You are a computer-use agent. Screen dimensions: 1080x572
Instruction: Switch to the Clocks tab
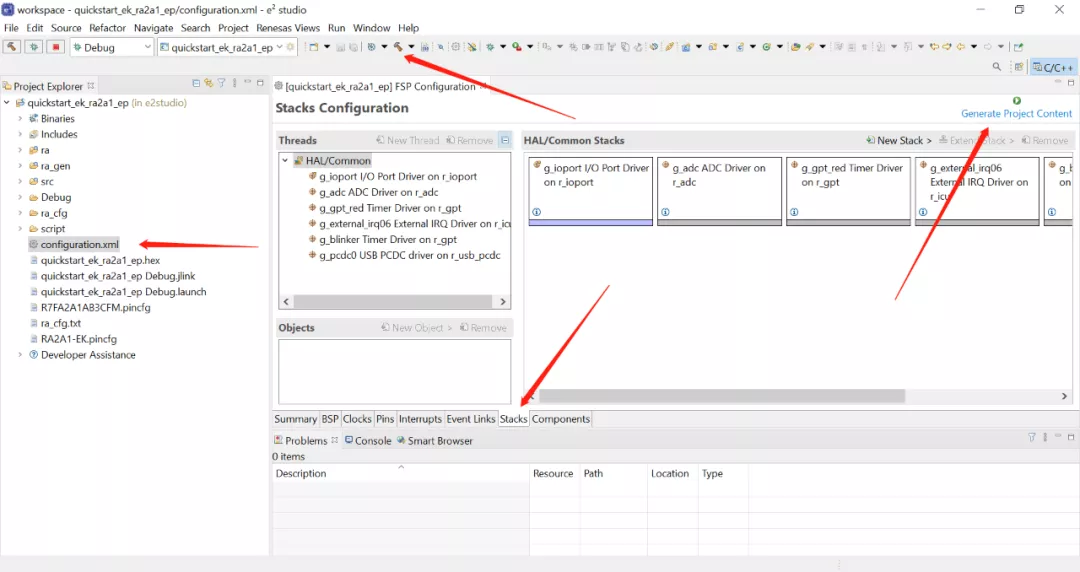[357, 419]
